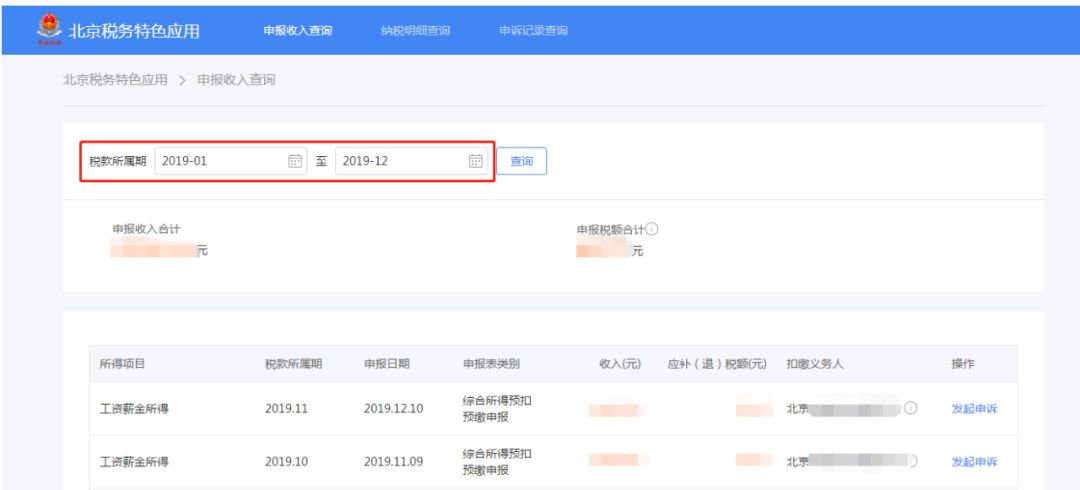Viewport: 1080px width, 490px height.
Task: Go to 申诉记录查询 tab
Action: coord(533,31)
